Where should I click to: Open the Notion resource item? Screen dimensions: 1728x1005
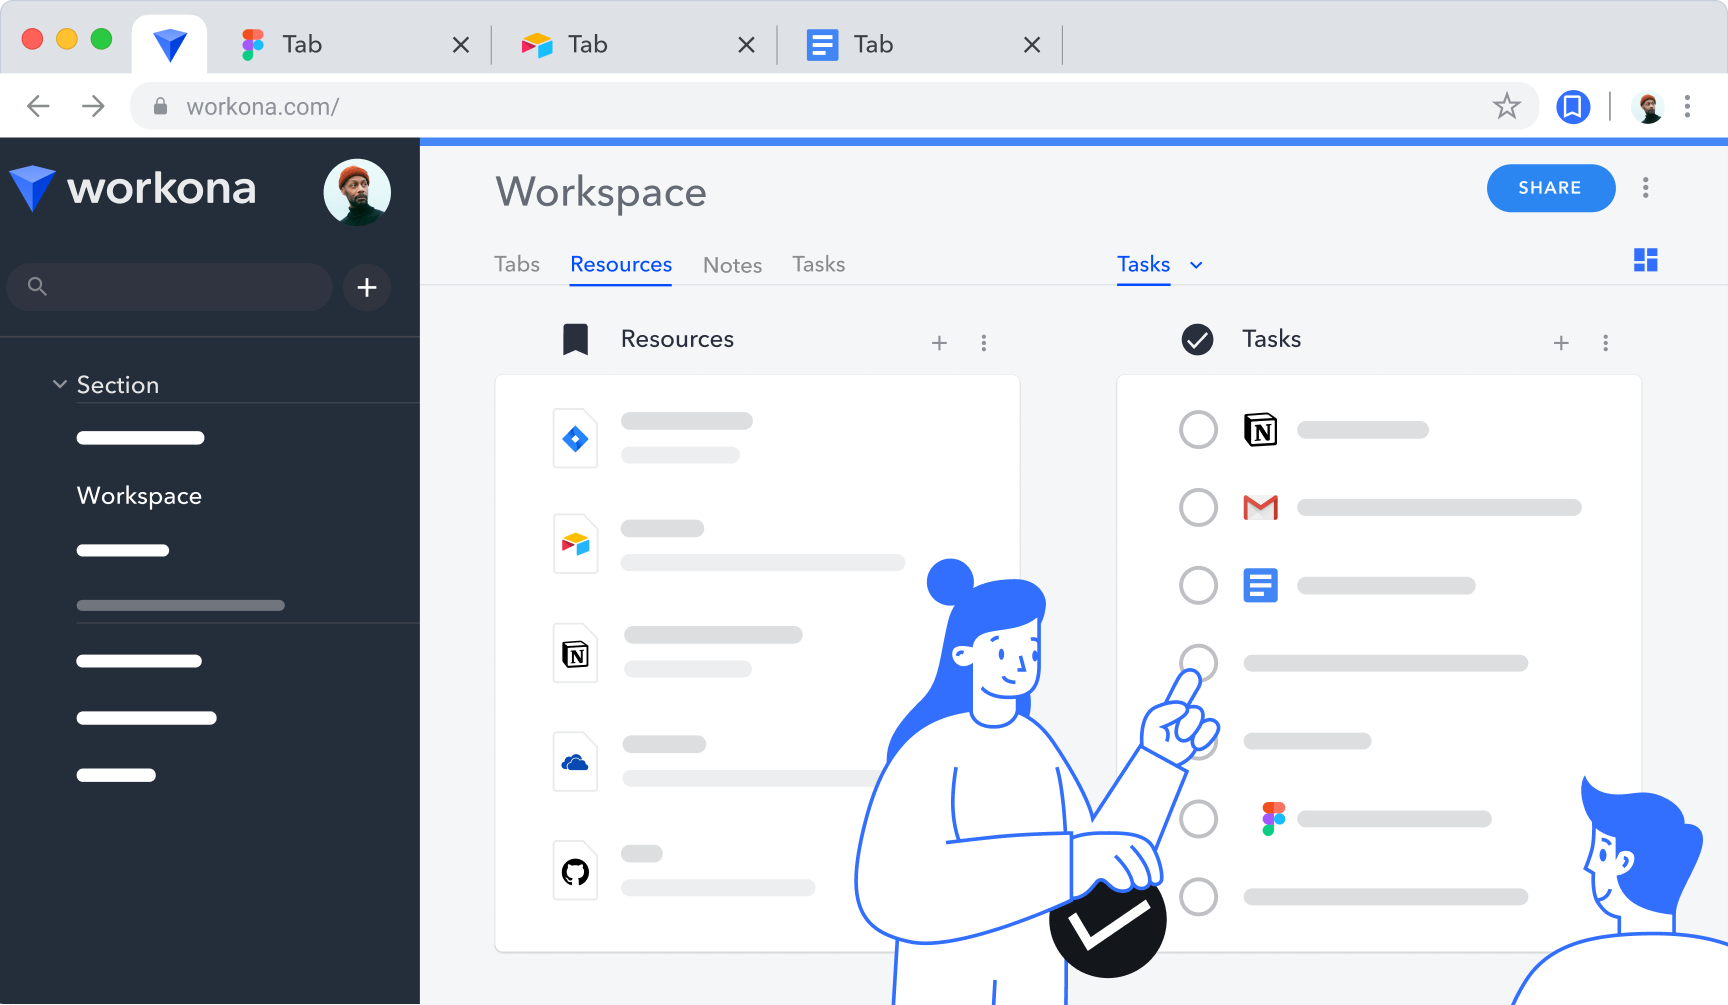tap(678, 653)
